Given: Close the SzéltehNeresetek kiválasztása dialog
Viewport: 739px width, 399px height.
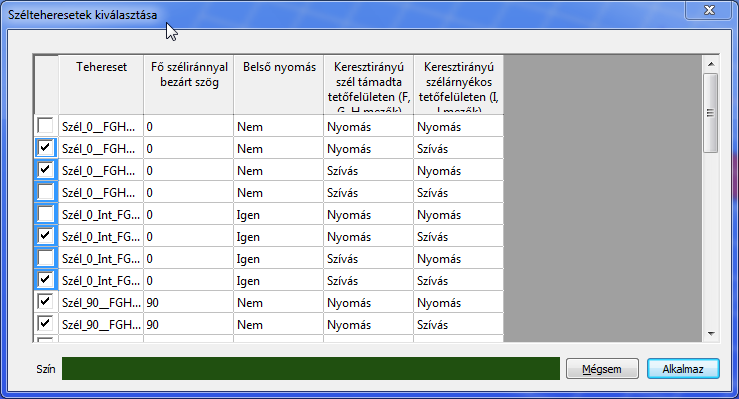Looking at the screenshot, I should (x=709, y=10).
